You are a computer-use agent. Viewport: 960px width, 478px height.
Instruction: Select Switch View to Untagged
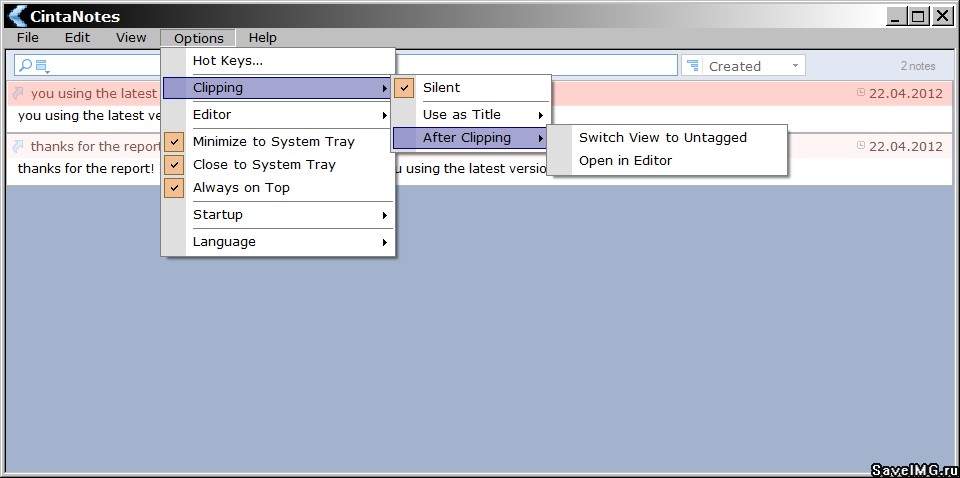tap(662, 138)
